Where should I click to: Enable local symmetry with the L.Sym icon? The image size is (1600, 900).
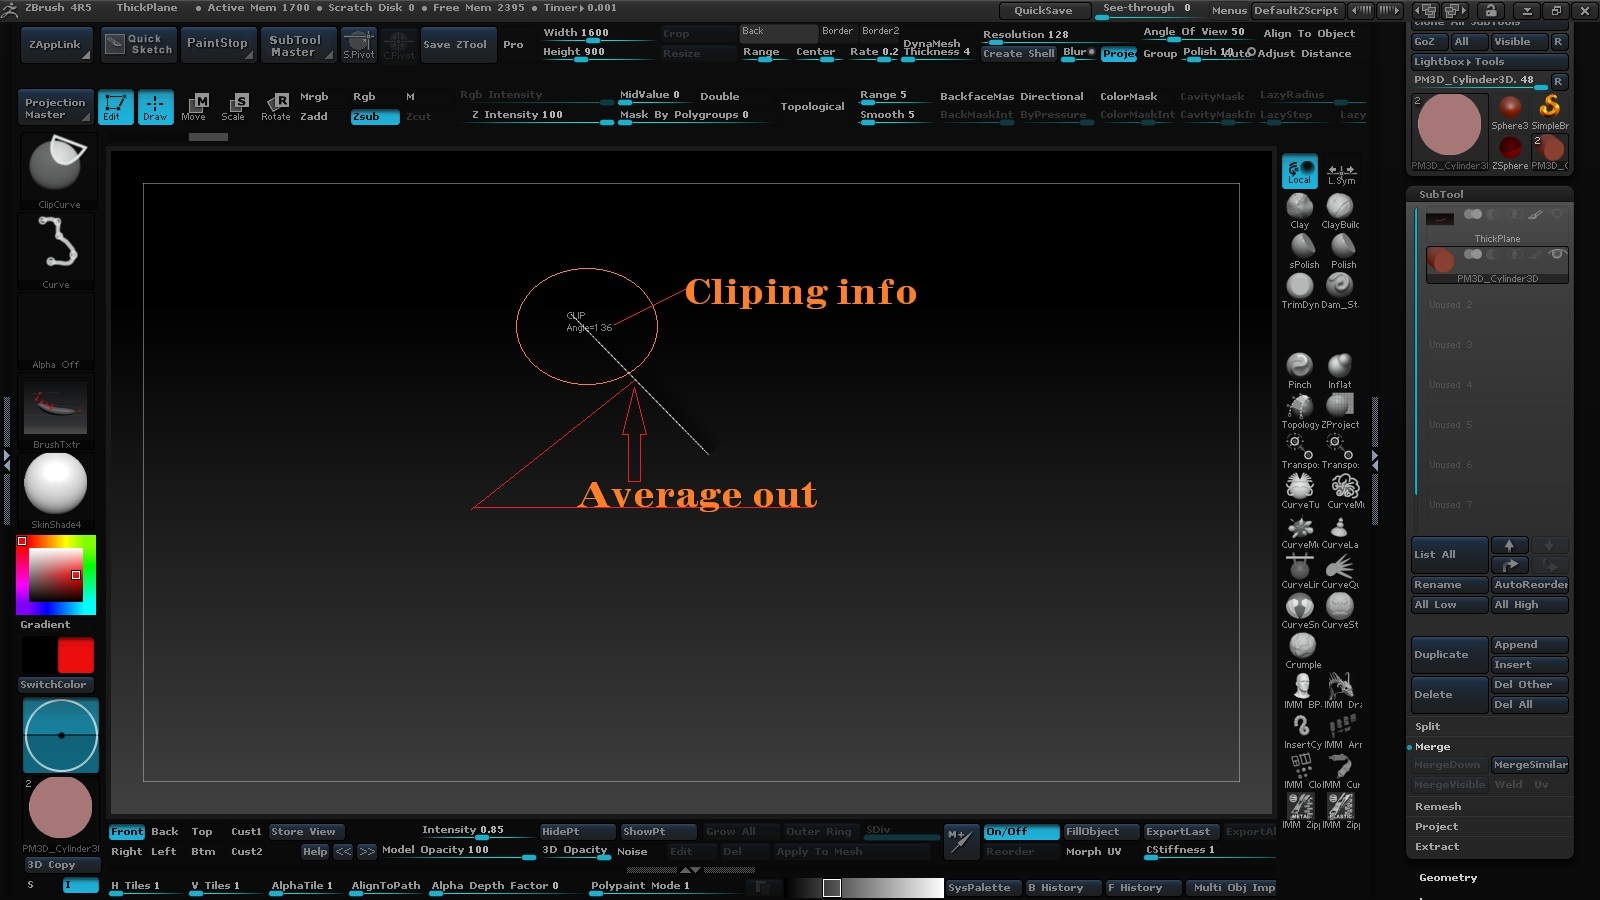tap(1341, 172)
